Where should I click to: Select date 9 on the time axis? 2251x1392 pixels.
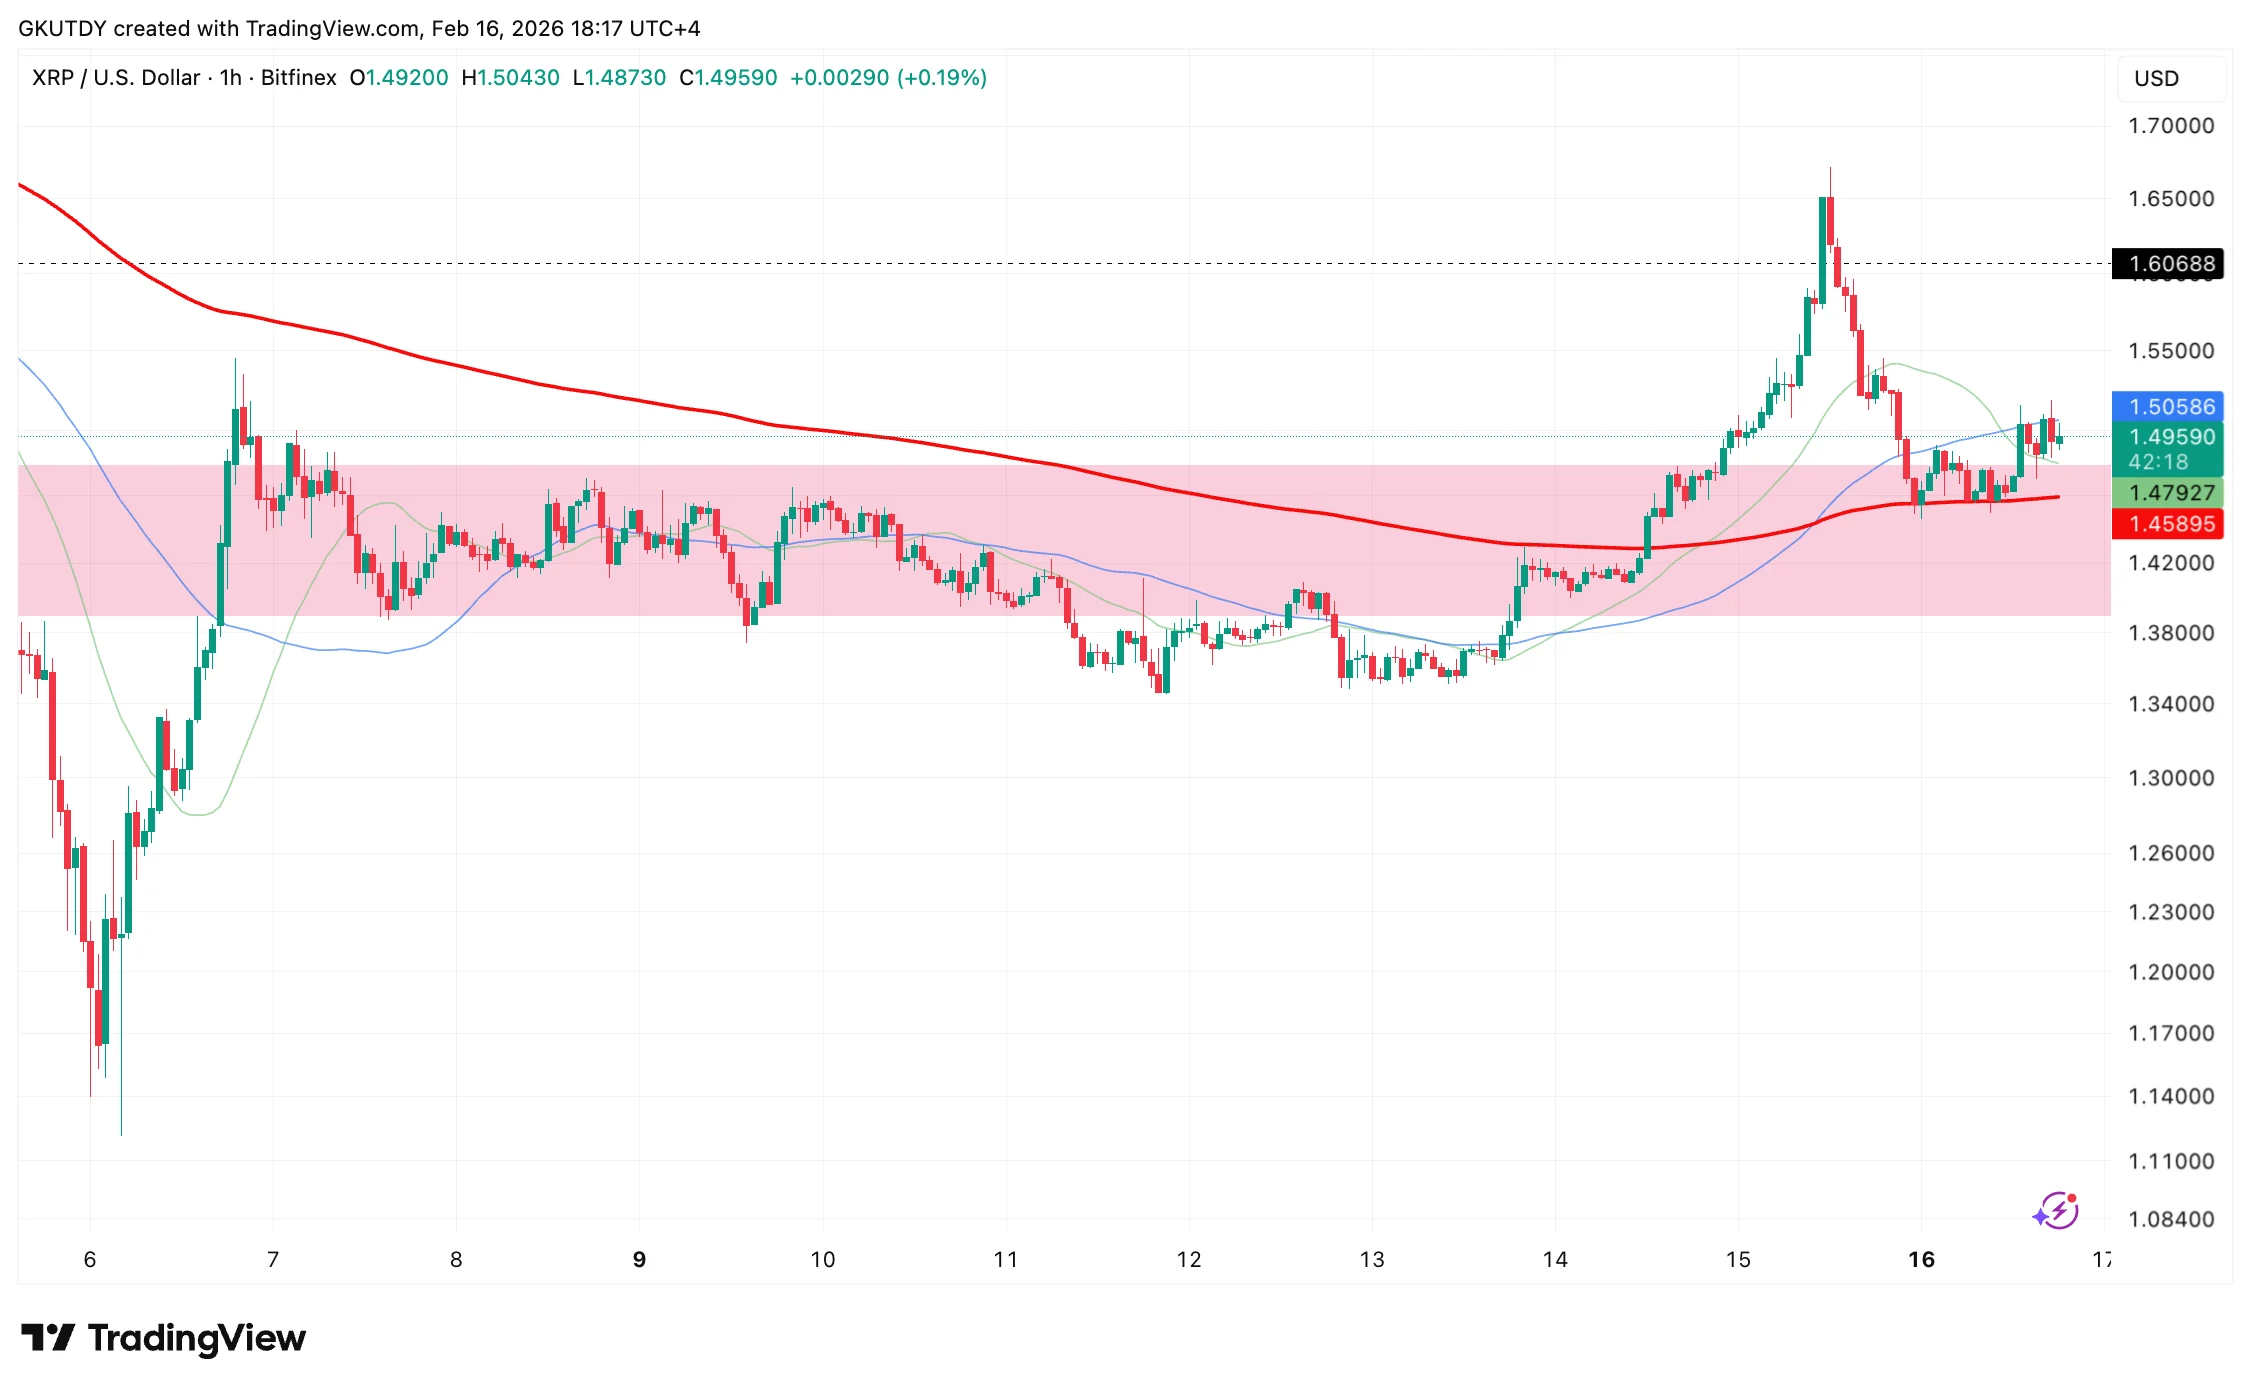(x=639, y=1259)
